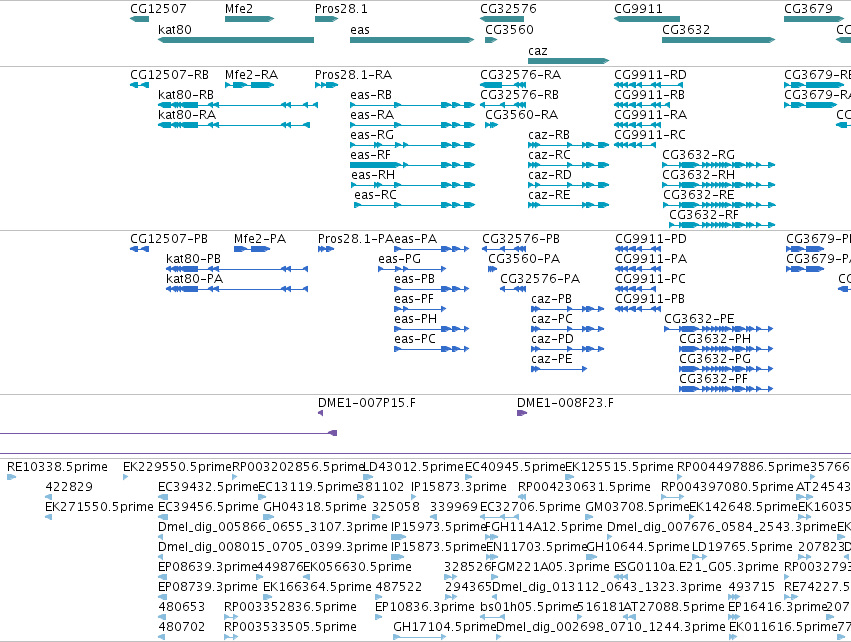851x642 pixels.
Task: Click the eas-RH transcript label
Action: 373,175
